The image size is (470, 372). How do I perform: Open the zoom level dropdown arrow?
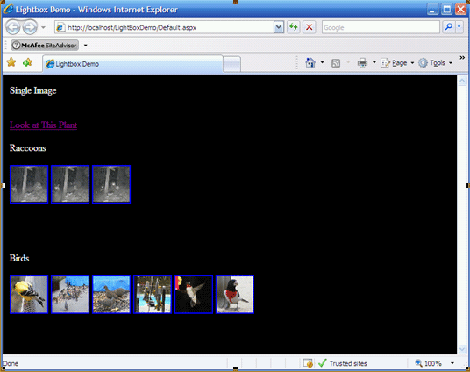click(x=452, y=363)
